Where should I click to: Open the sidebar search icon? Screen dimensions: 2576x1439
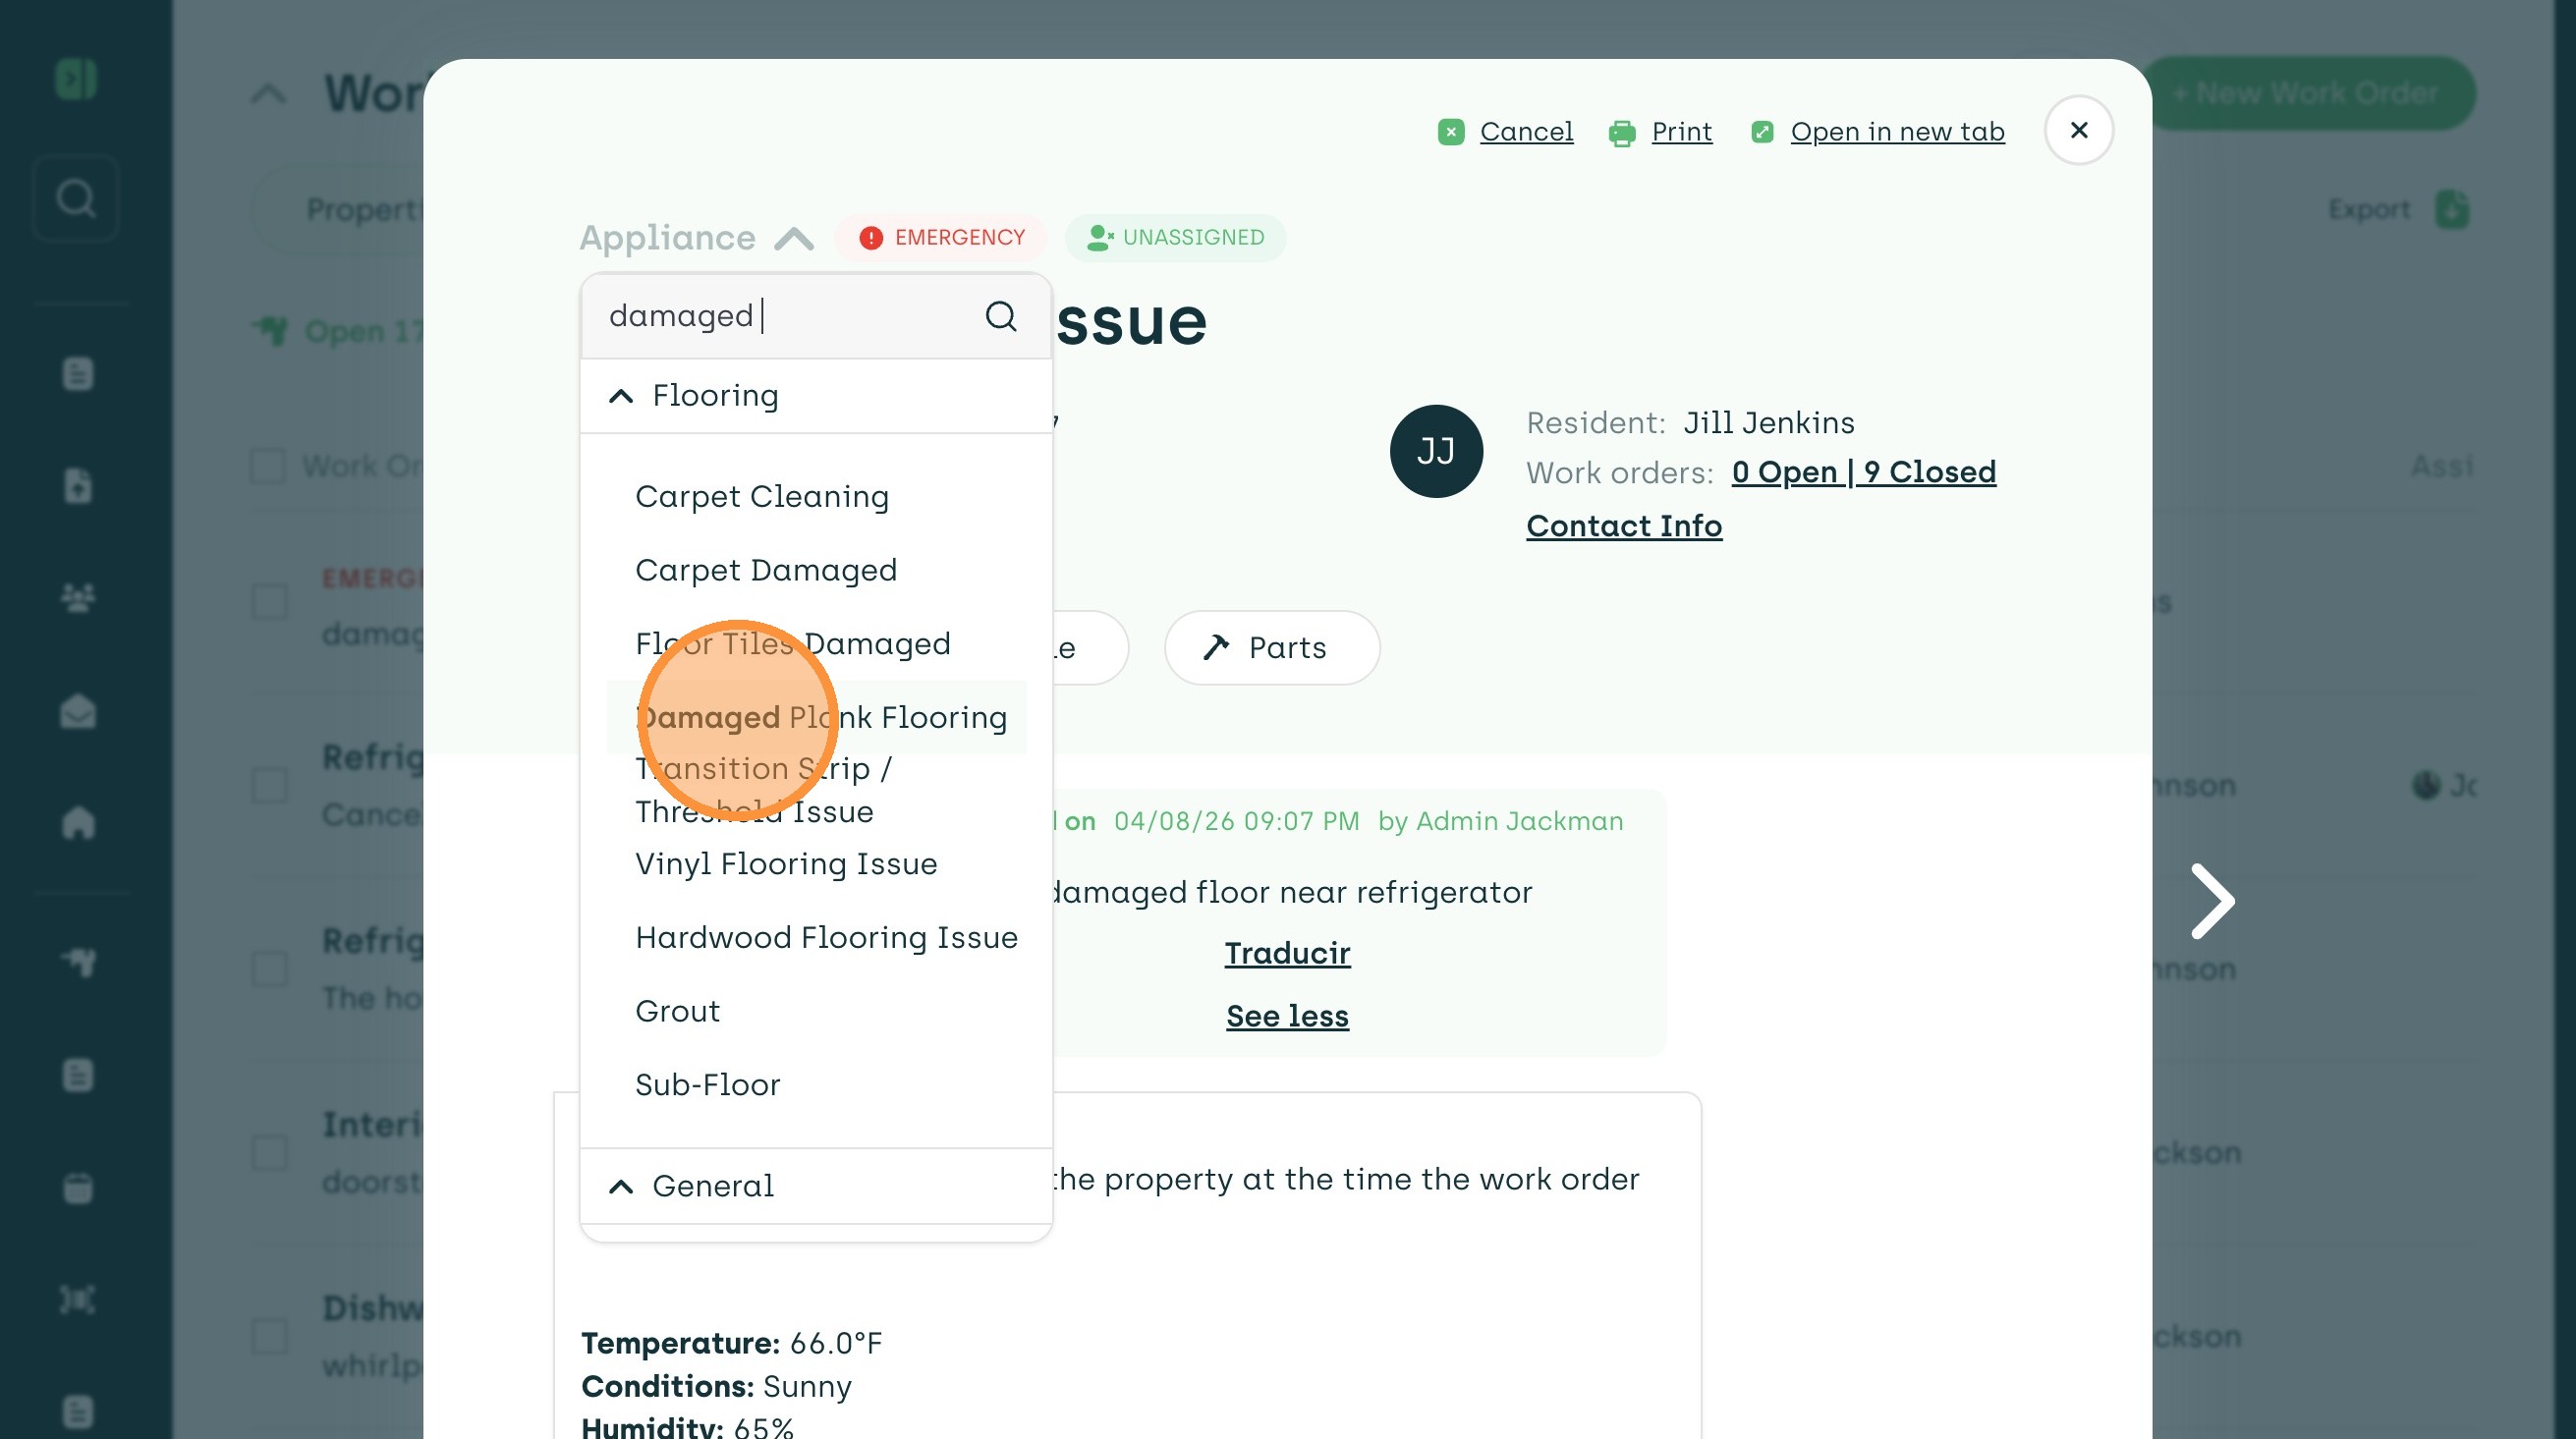76,198
